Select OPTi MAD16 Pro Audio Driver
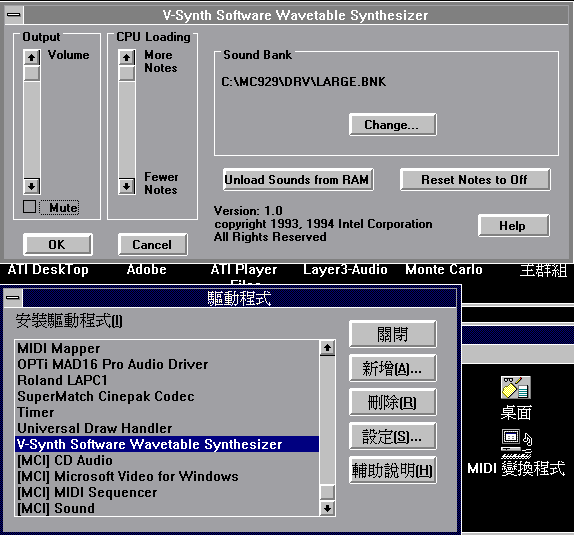The width and height of the screenshot is (574, 535). click(x=167, y=364)
